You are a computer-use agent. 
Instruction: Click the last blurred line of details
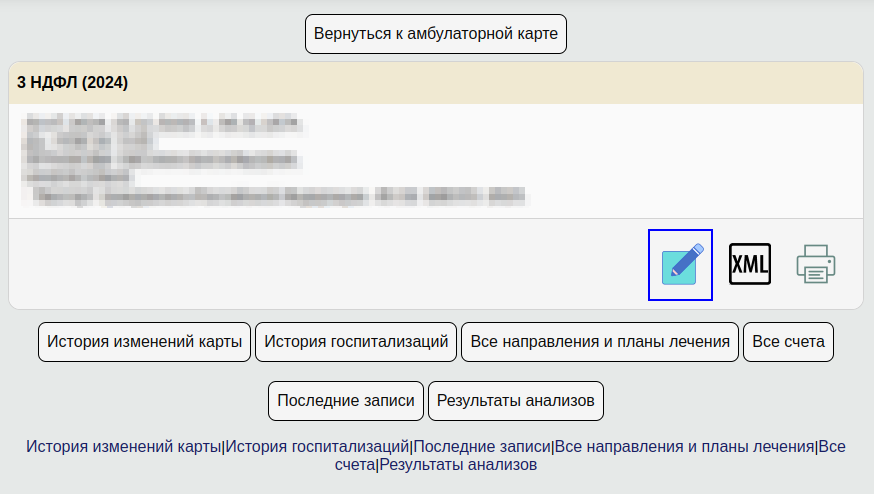click(x=277, y=196)
